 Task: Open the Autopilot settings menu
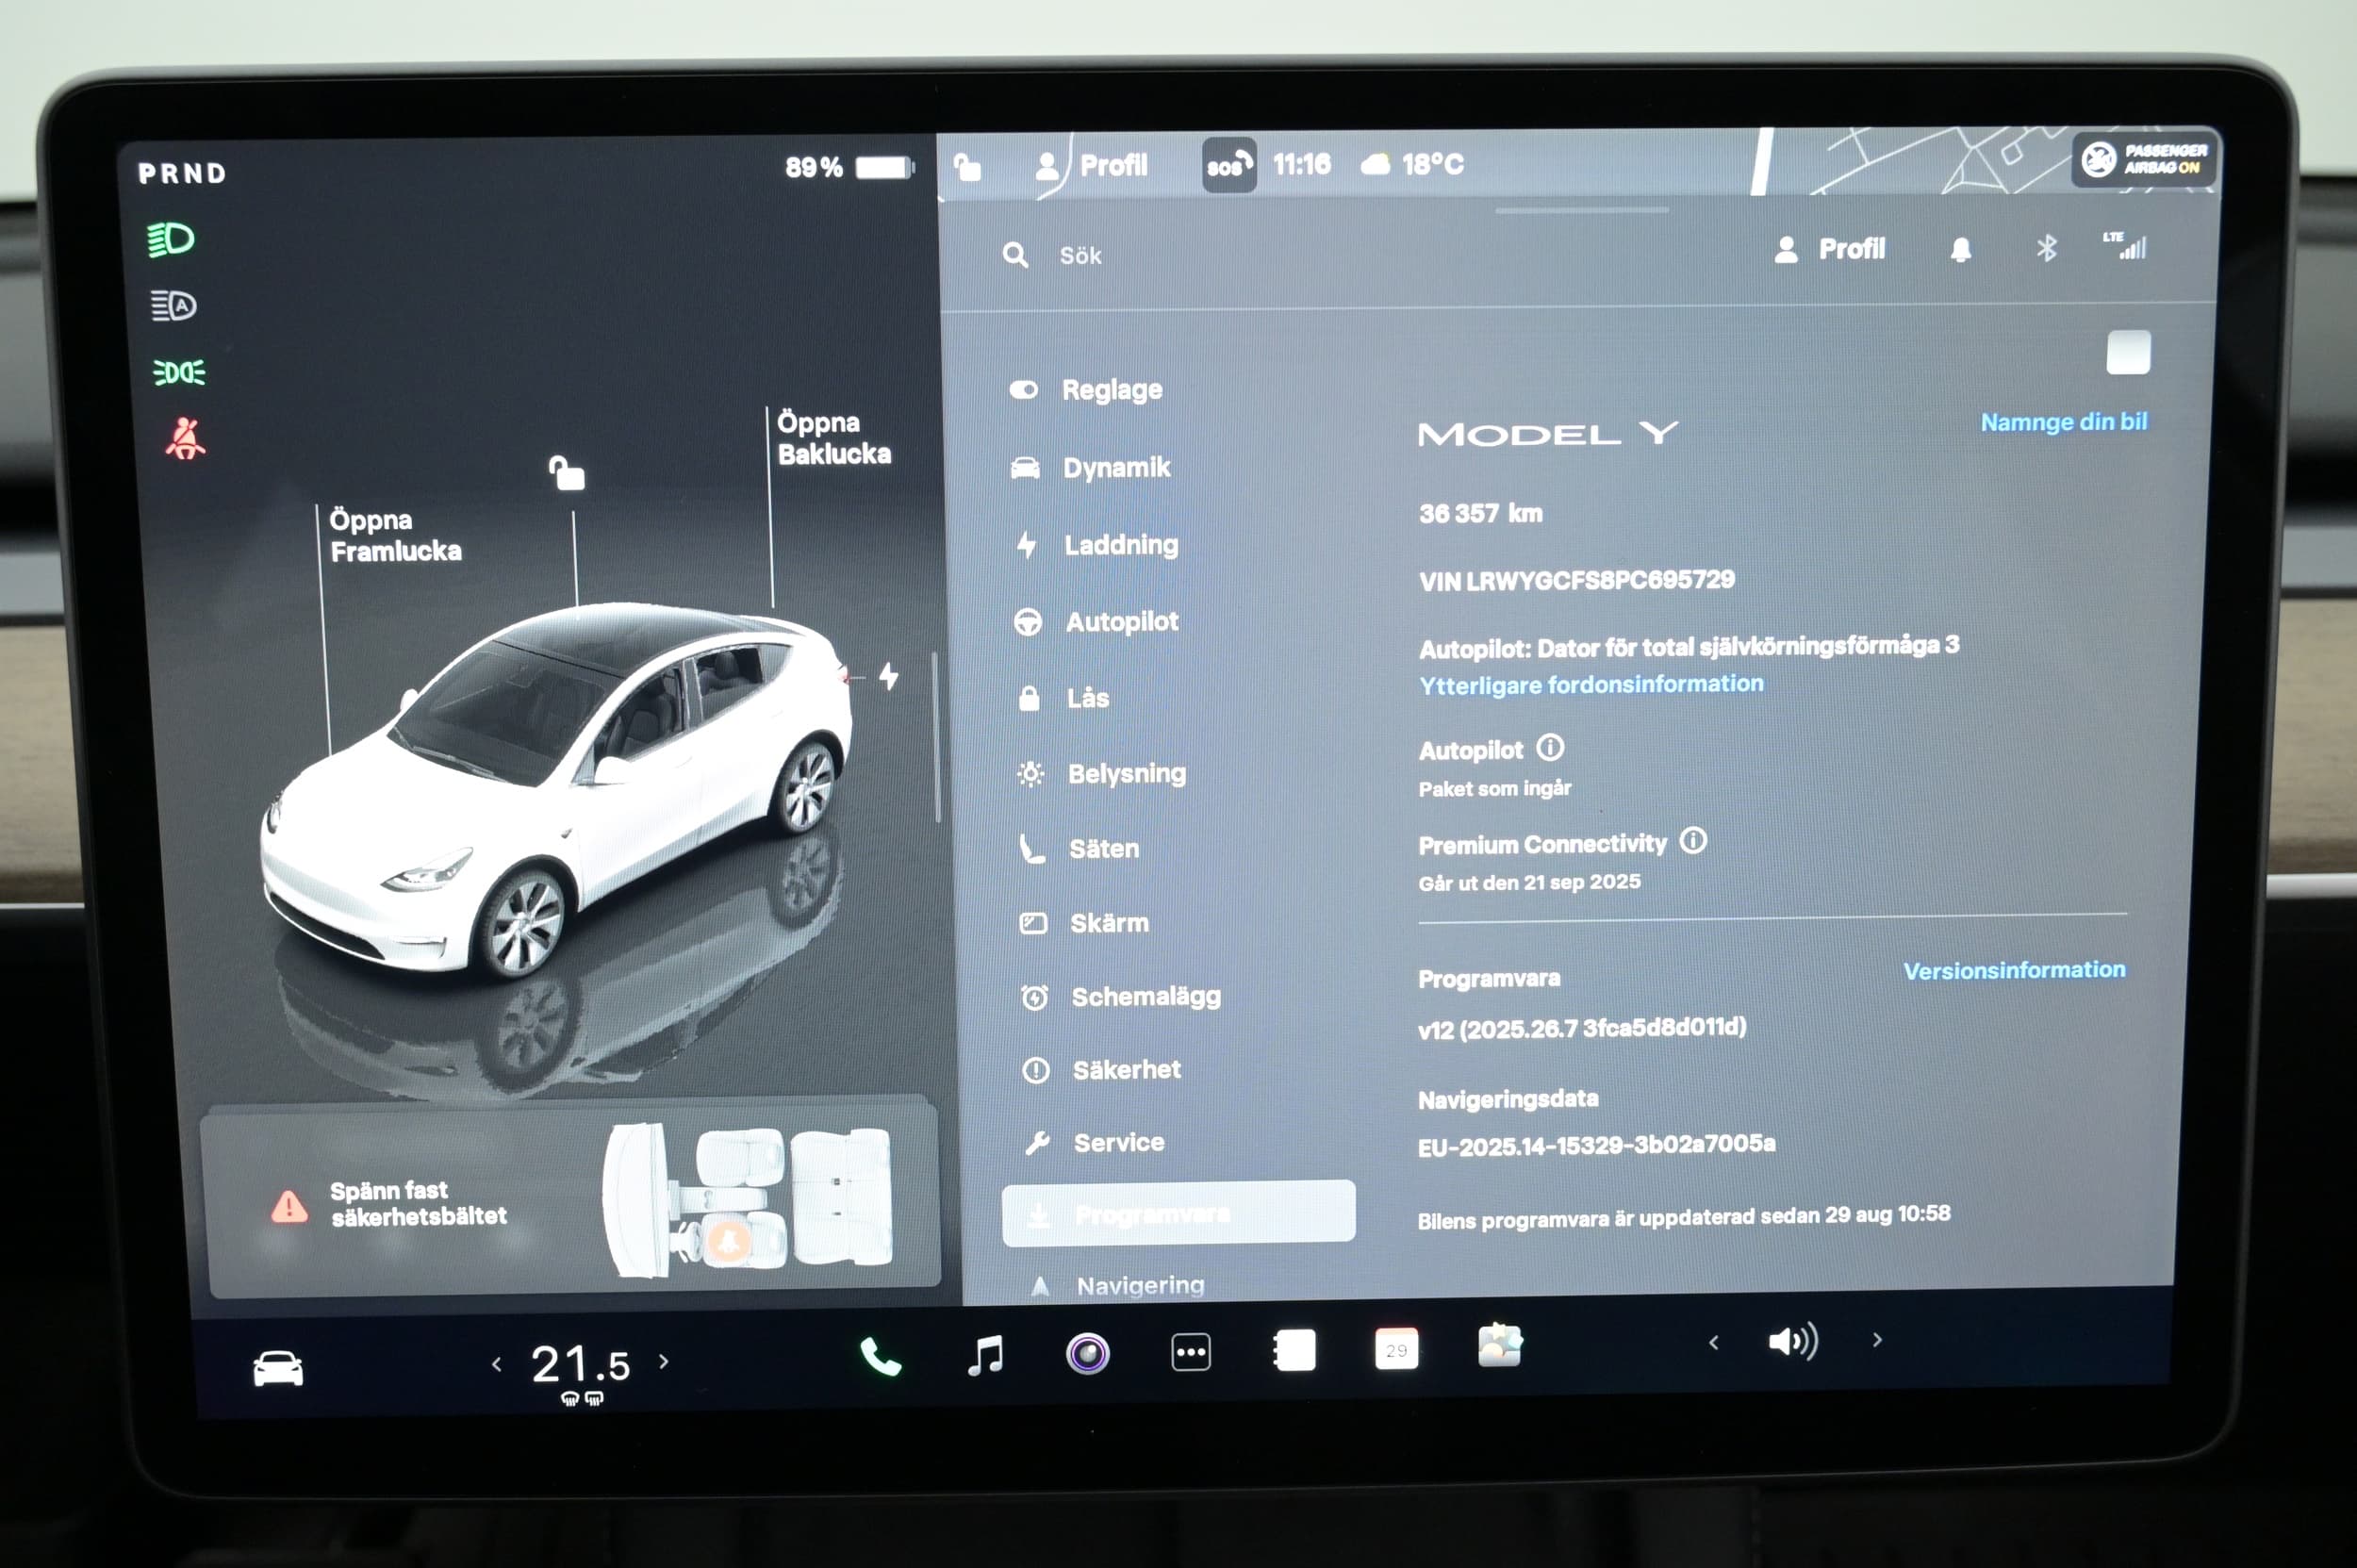click(x=1096, y=622)
